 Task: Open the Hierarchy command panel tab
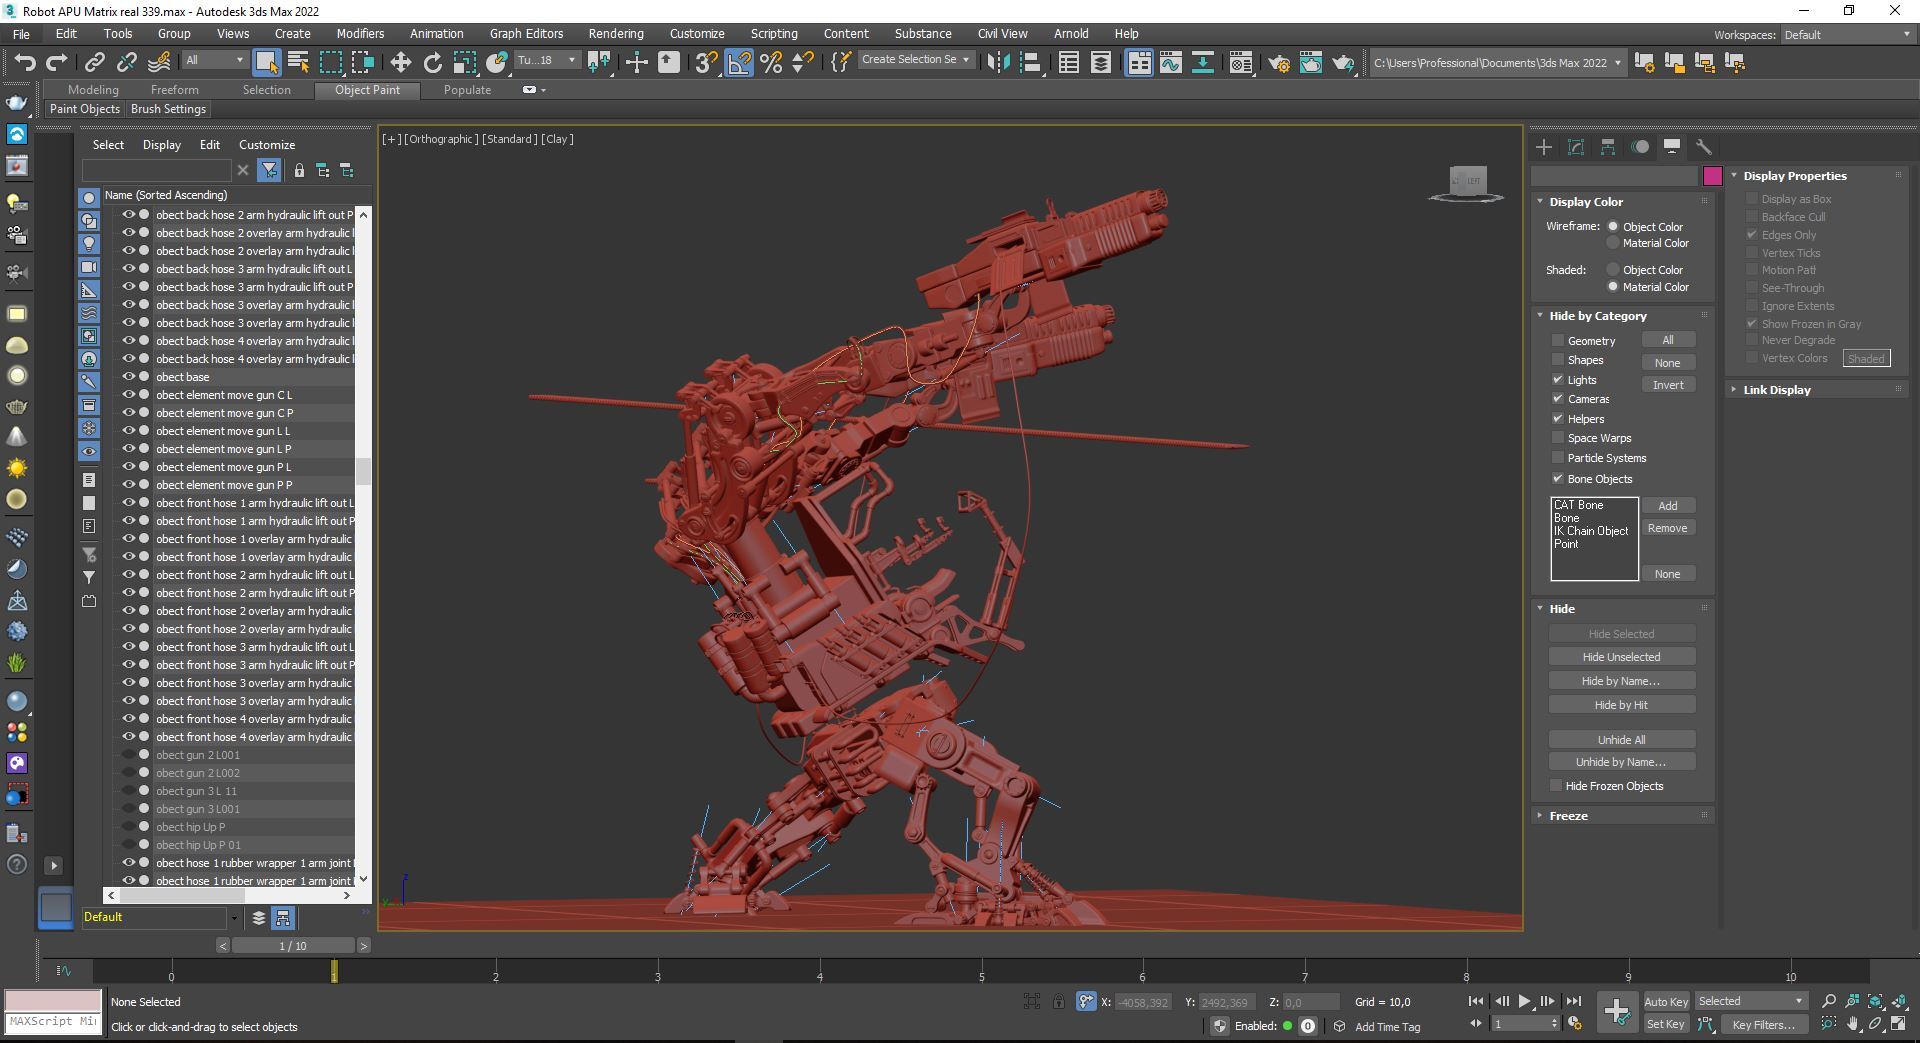(x=1608, y=147)
